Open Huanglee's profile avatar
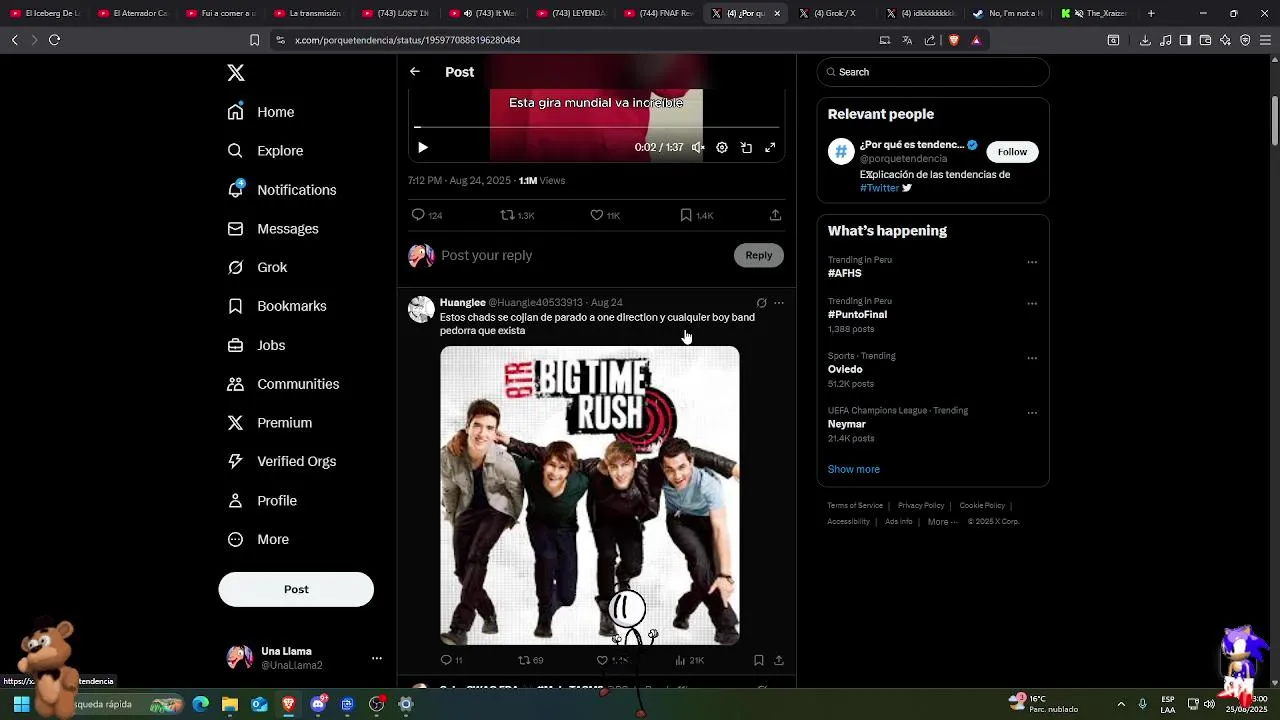This screenshot has width=1280, height=720. pos(421,309)
